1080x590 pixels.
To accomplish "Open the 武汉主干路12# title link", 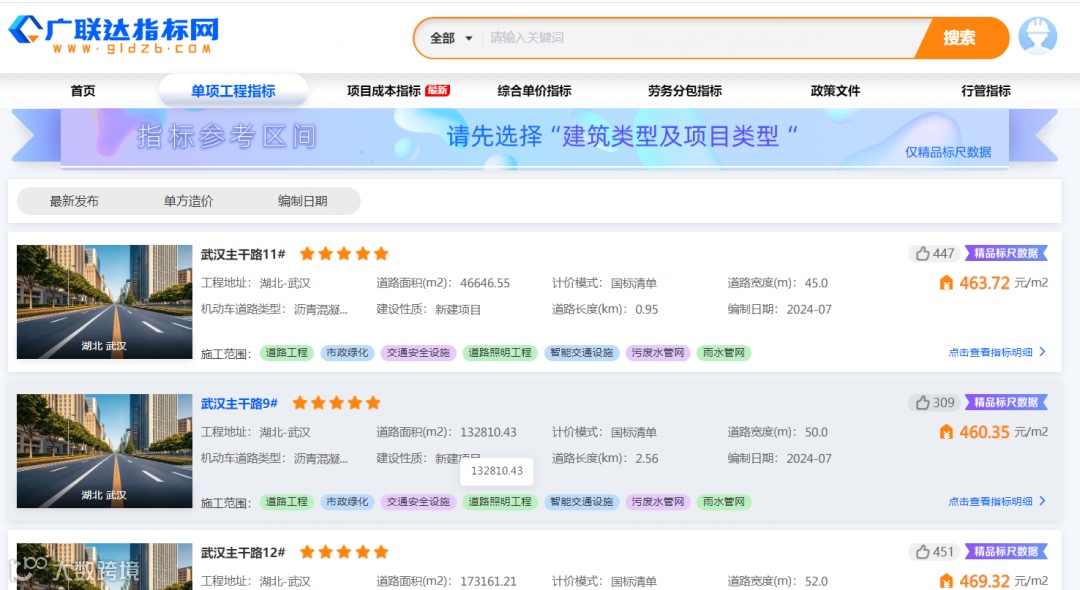I will [x=243, y=552].
